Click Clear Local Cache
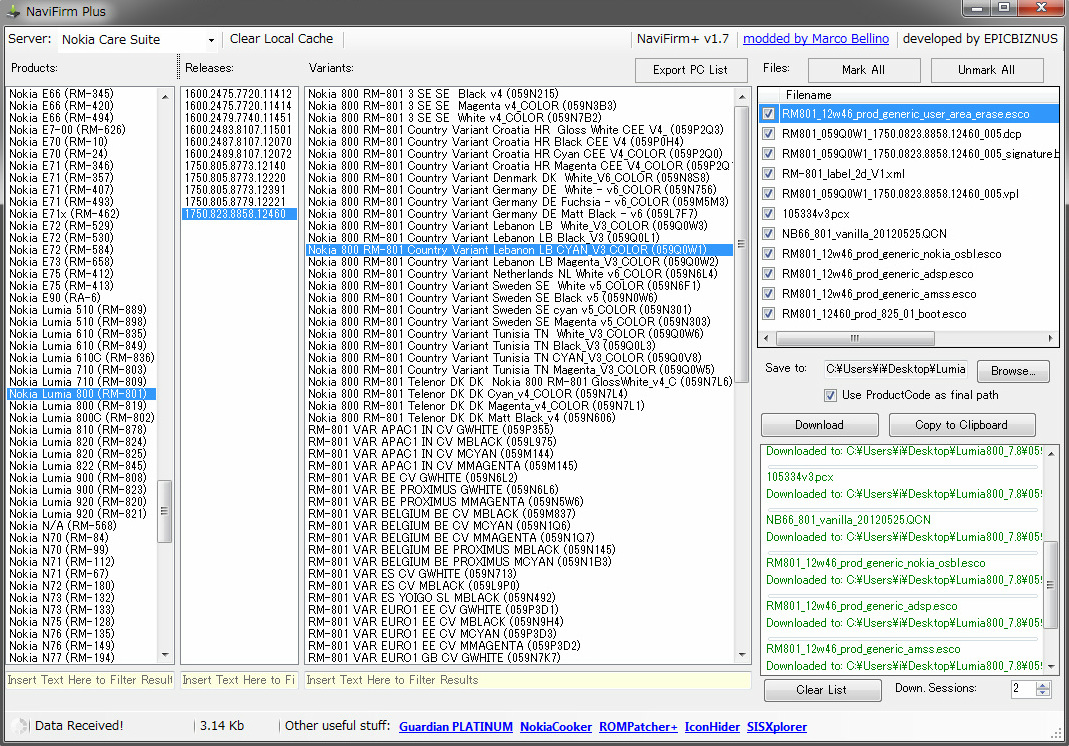Viewport: 1069px width, 746px height. pyautogui.click(x=281, y=39)
